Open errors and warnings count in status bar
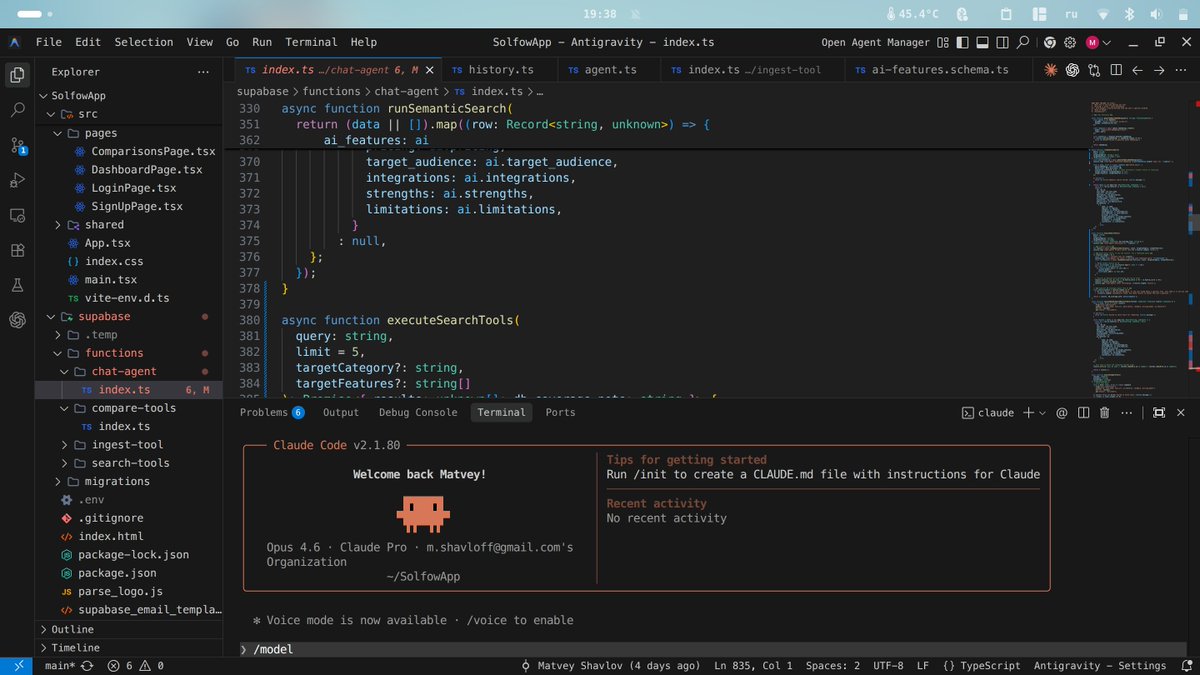This screenshot has width=1200, height=675. 136,665
